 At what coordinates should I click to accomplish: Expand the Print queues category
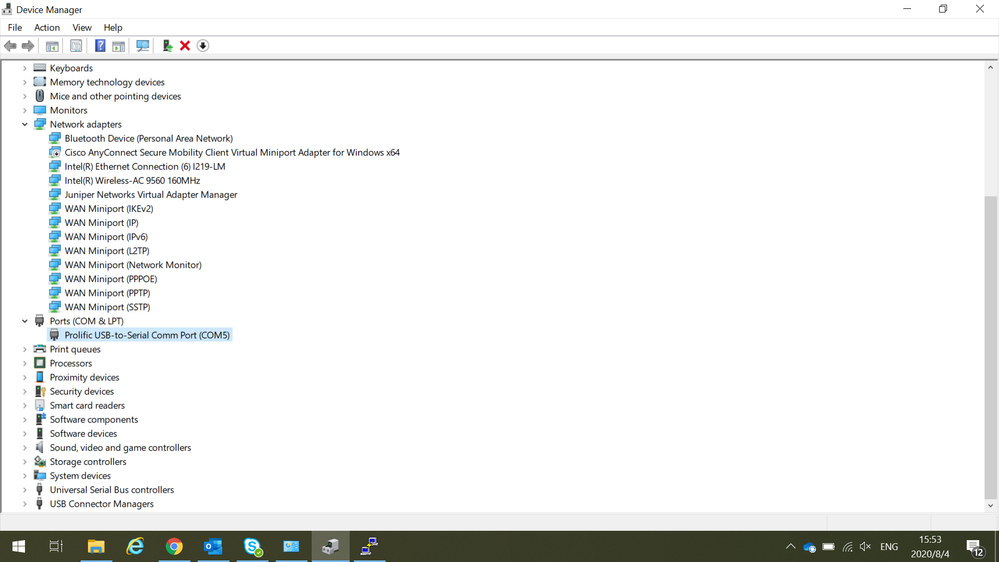25,349
